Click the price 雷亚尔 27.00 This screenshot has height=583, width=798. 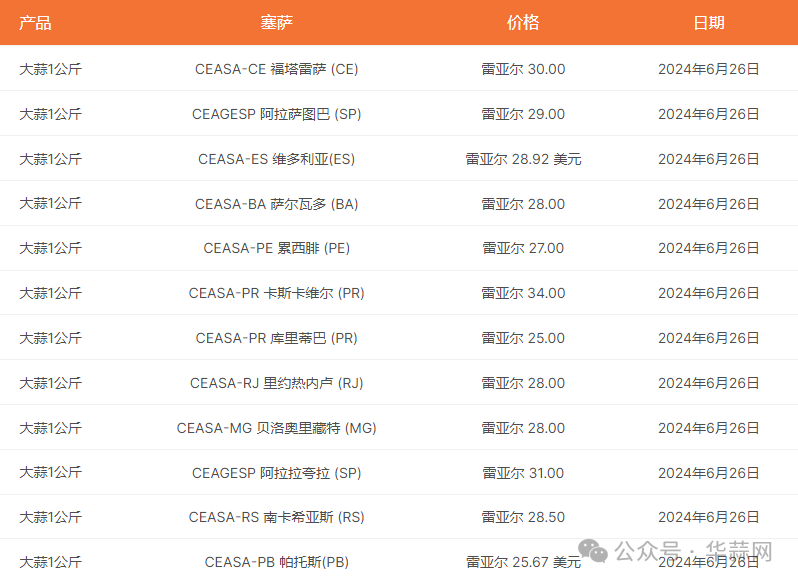click(x=523, y=248)
